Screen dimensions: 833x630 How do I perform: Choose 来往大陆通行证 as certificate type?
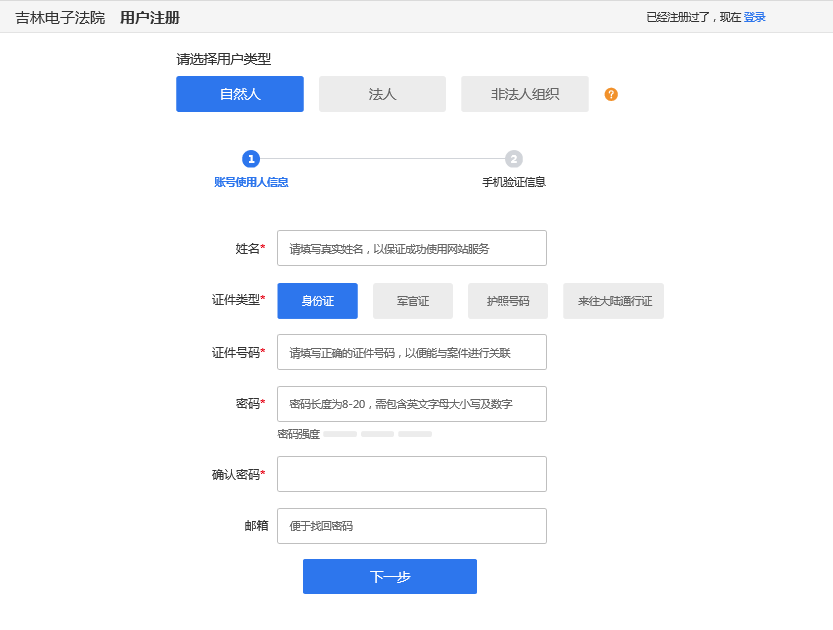point(614,301)
